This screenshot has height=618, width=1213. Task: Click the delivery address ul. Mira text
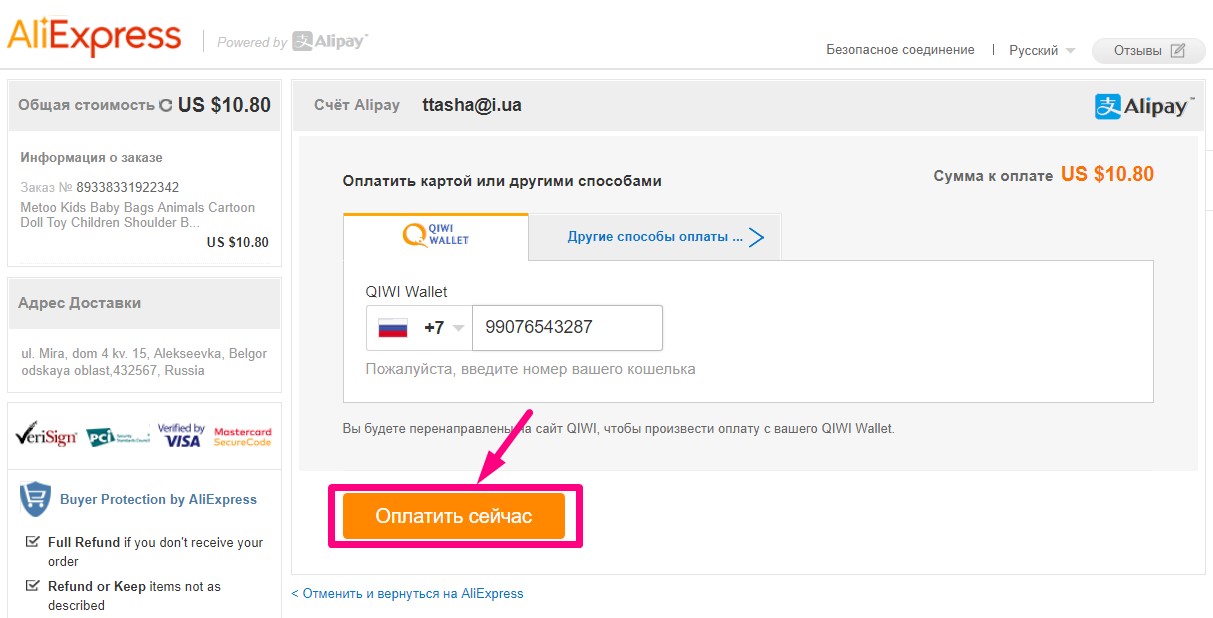click(144, 362)
